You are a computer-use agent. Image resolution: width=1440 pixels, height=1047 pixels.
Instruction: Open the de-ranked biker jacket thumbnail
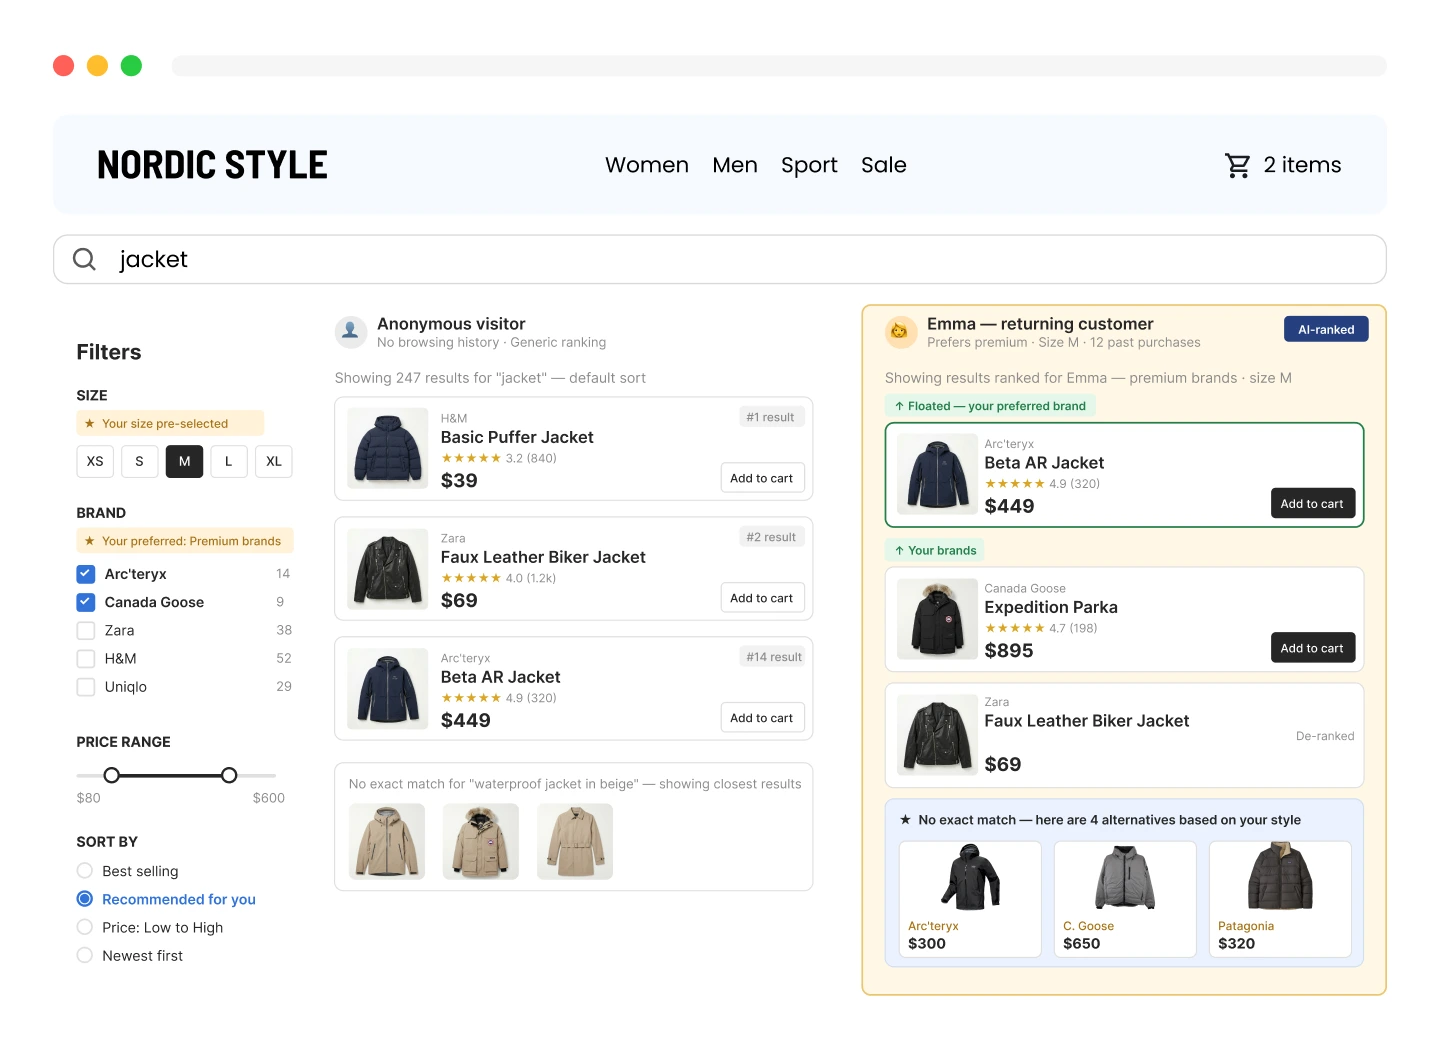click(x=938, y=734)
